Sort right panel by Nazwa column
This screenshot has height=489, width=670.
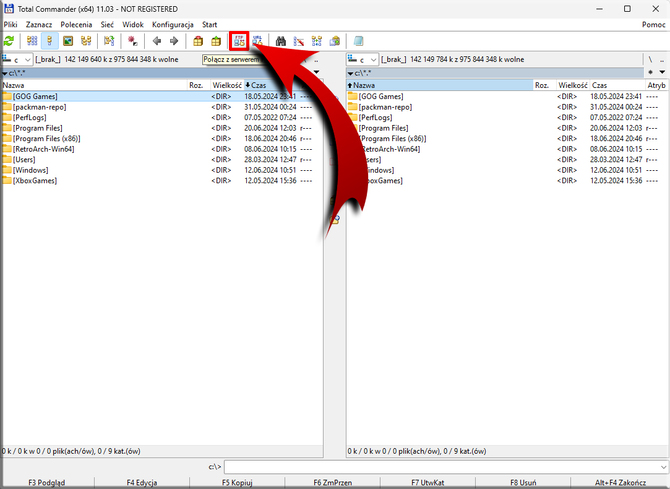pyautogui.click(x=440, y=85)
